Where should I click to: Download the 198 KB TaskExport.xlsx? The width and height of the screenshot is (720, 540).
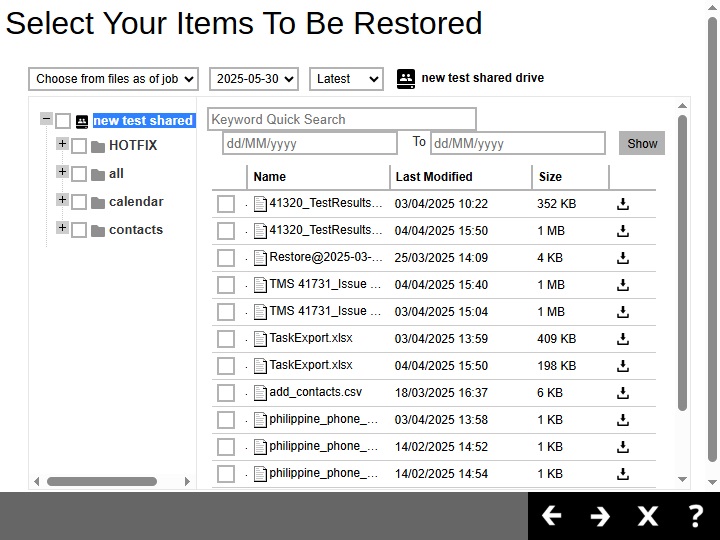coord(623,366)
